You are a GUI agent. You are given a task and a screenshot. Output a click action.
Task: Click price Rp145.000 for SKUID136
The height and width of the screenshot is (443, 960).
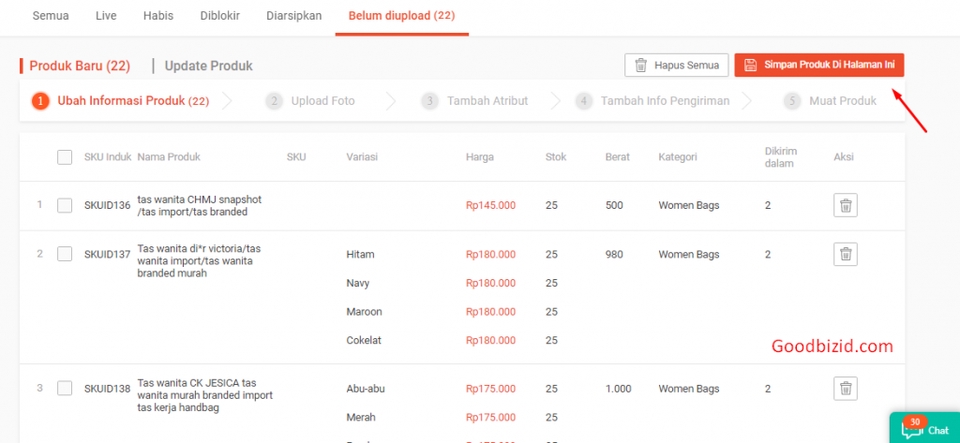[x=490, y=206]
